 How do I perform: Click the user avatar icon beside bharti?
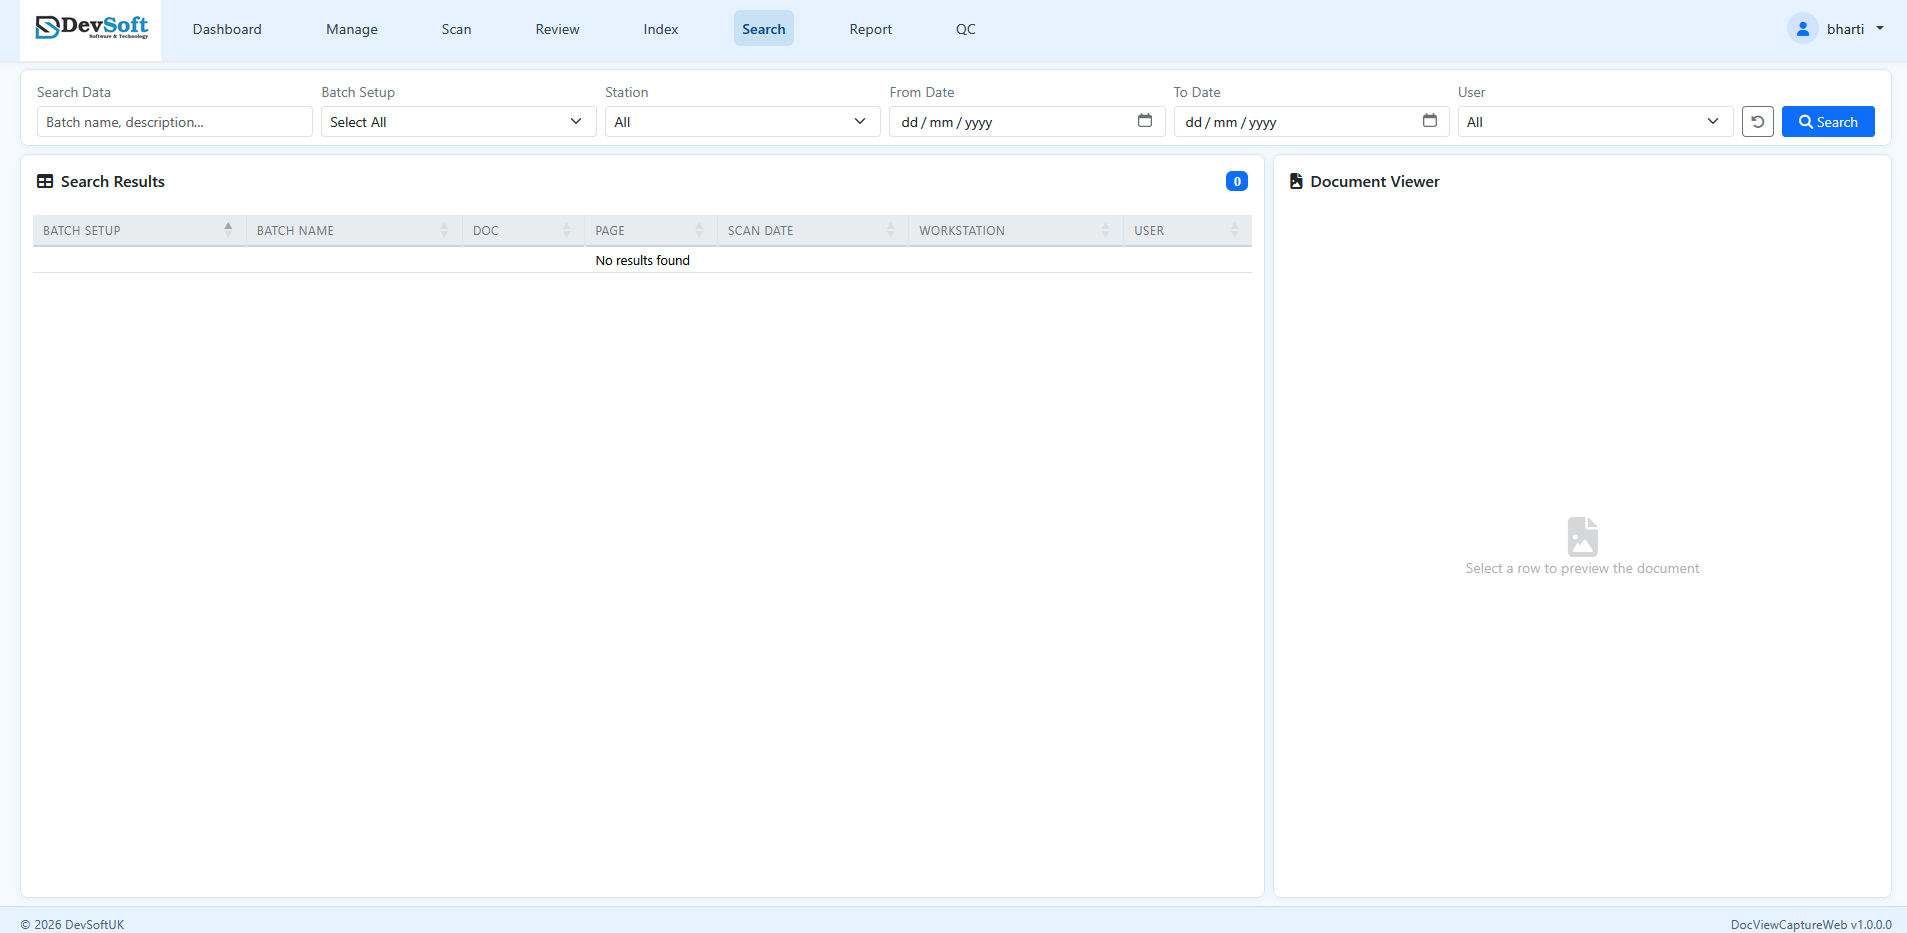[1802, 29]
